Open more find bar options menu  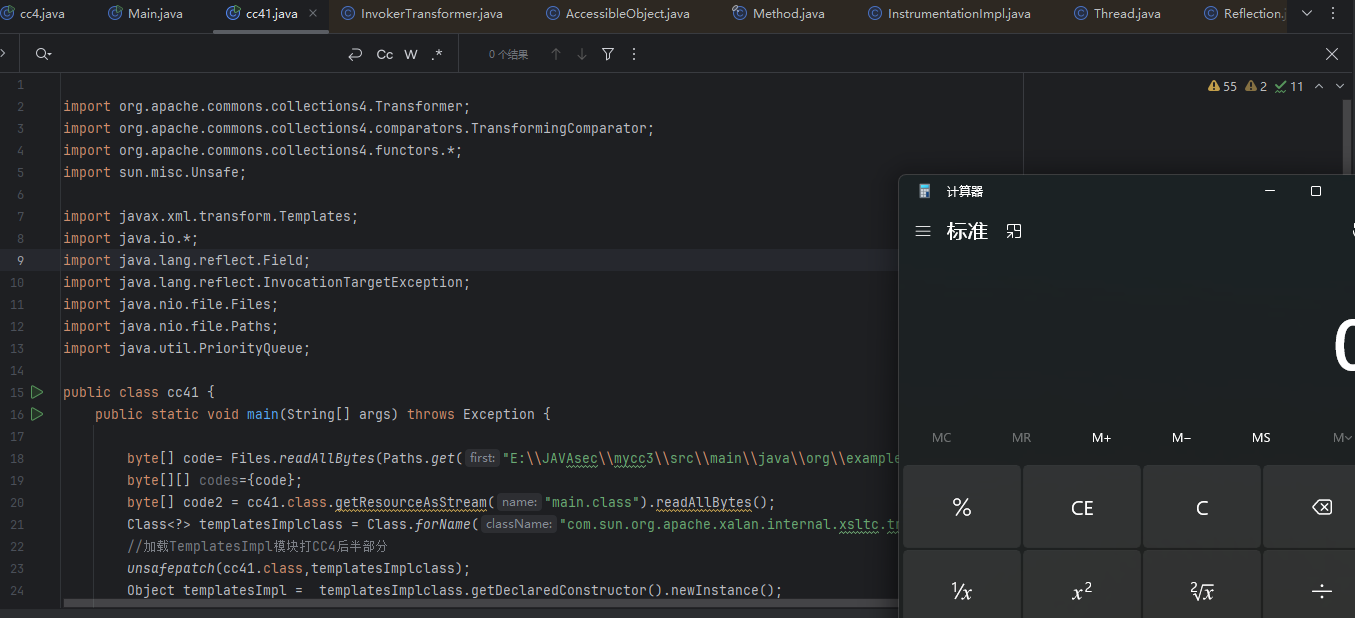[x=634, y=54]
